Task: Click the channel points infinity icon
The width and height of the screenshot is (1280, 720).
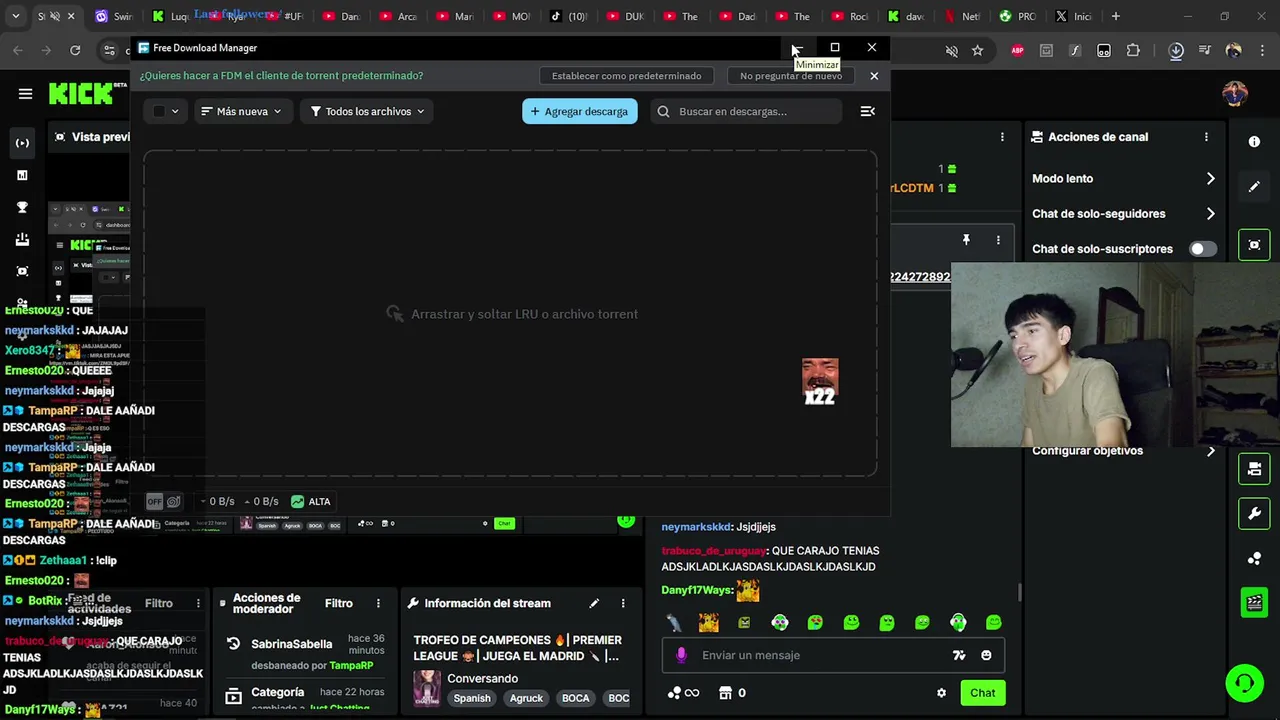Action: [683, 693]
